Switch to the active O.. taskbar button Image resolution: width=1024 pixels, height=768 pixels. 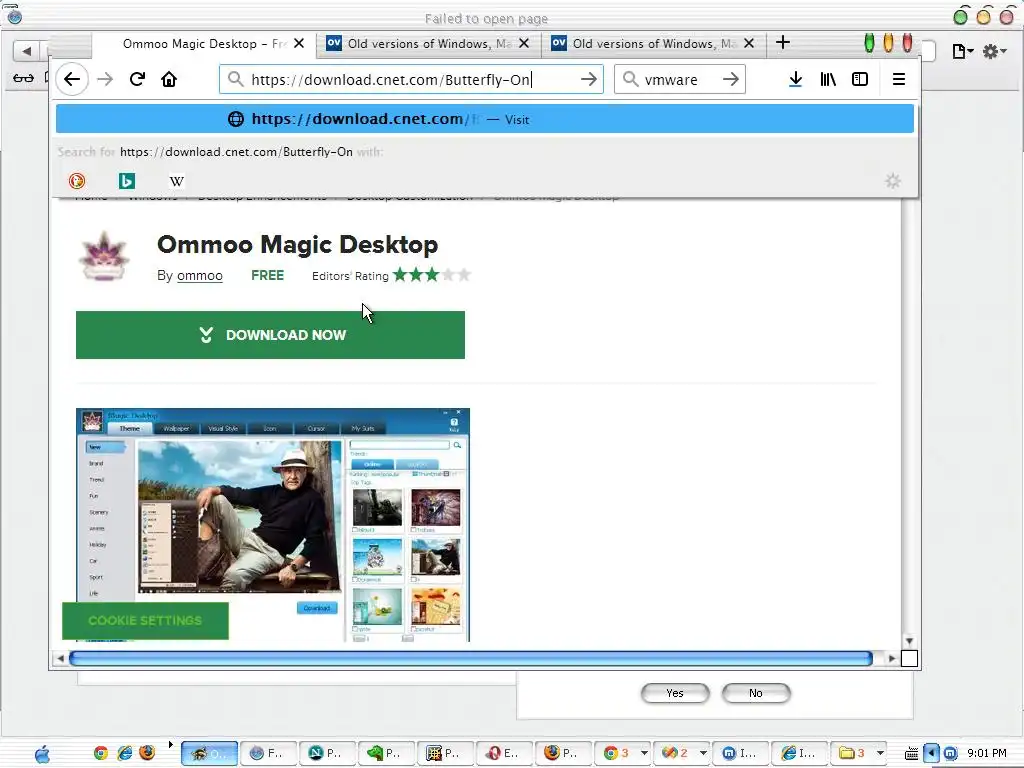(209, 753)
